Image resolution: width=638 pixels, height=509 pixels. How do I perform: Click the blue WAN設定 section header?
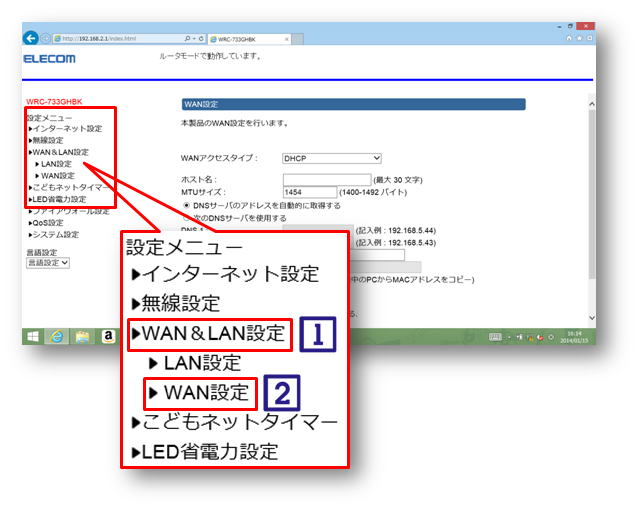point(354,104)
